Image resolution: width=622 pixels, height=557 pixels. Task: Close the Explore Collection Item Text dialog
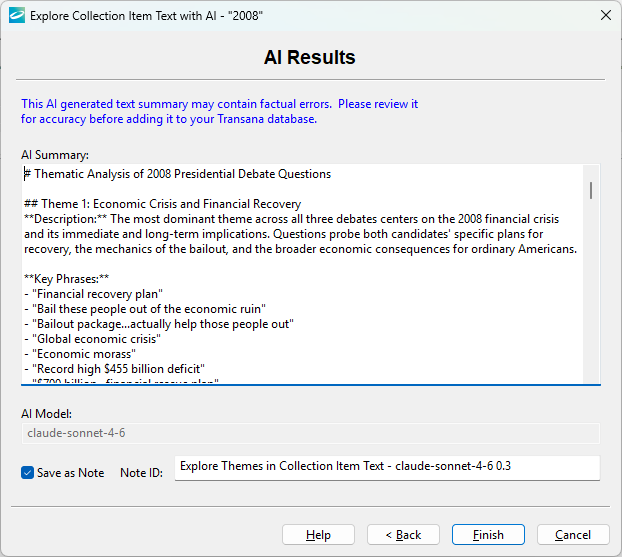(x=604, y=15)
